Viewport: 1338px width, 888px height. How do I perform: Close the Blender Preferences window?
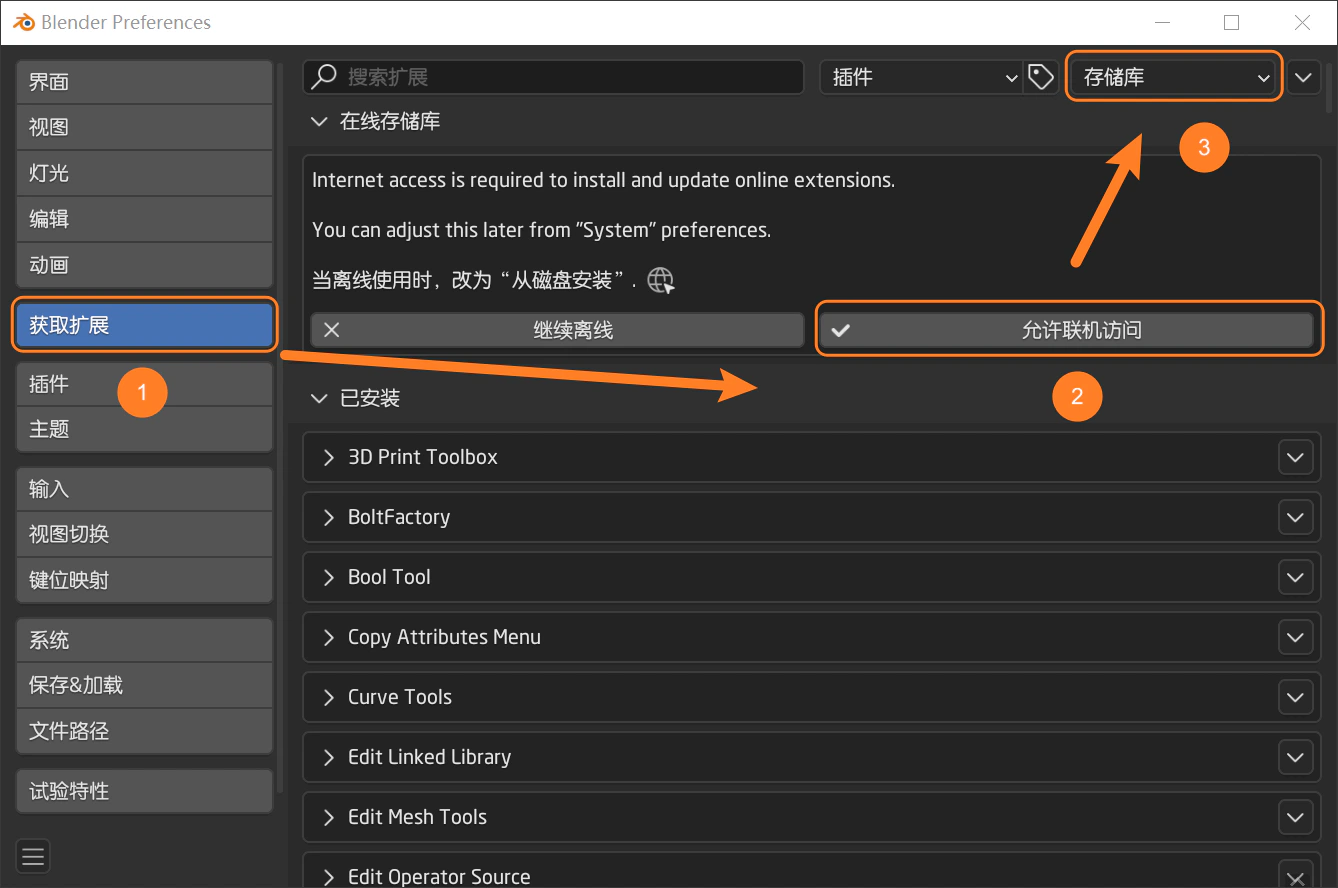[x=1302, y=22]
